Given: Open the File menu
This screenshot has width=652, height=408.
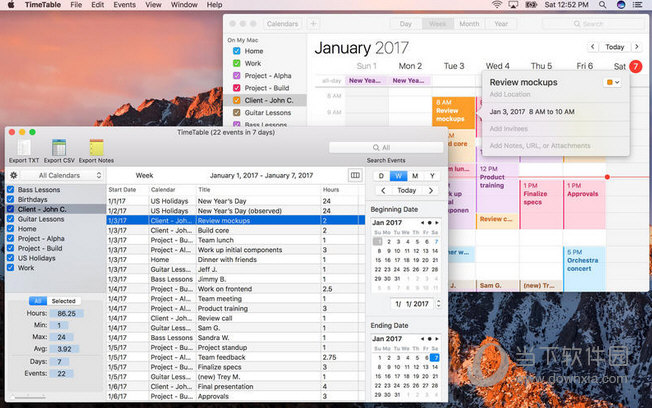Looking at the screenshot, I should click(76, 5).
